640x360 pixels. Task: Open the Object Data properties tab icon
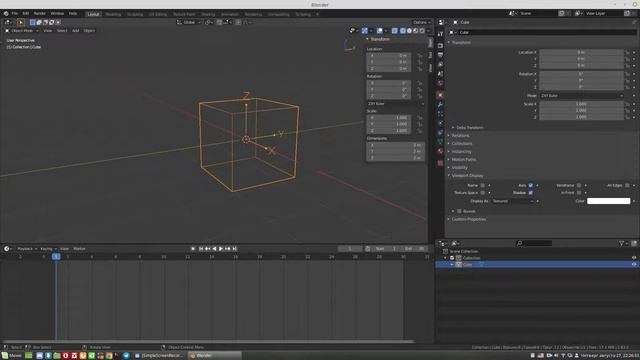(440, 142)
